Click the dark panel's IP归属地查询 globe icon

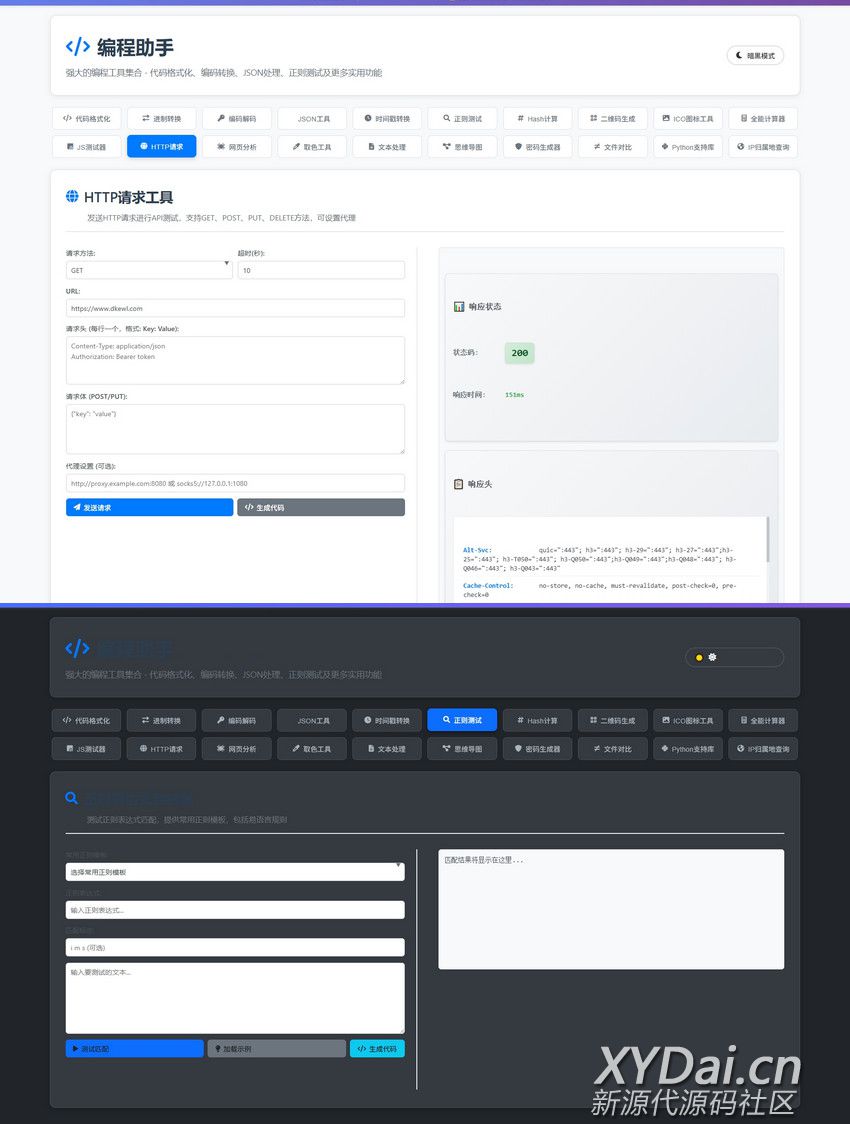(x=740, y=748)
